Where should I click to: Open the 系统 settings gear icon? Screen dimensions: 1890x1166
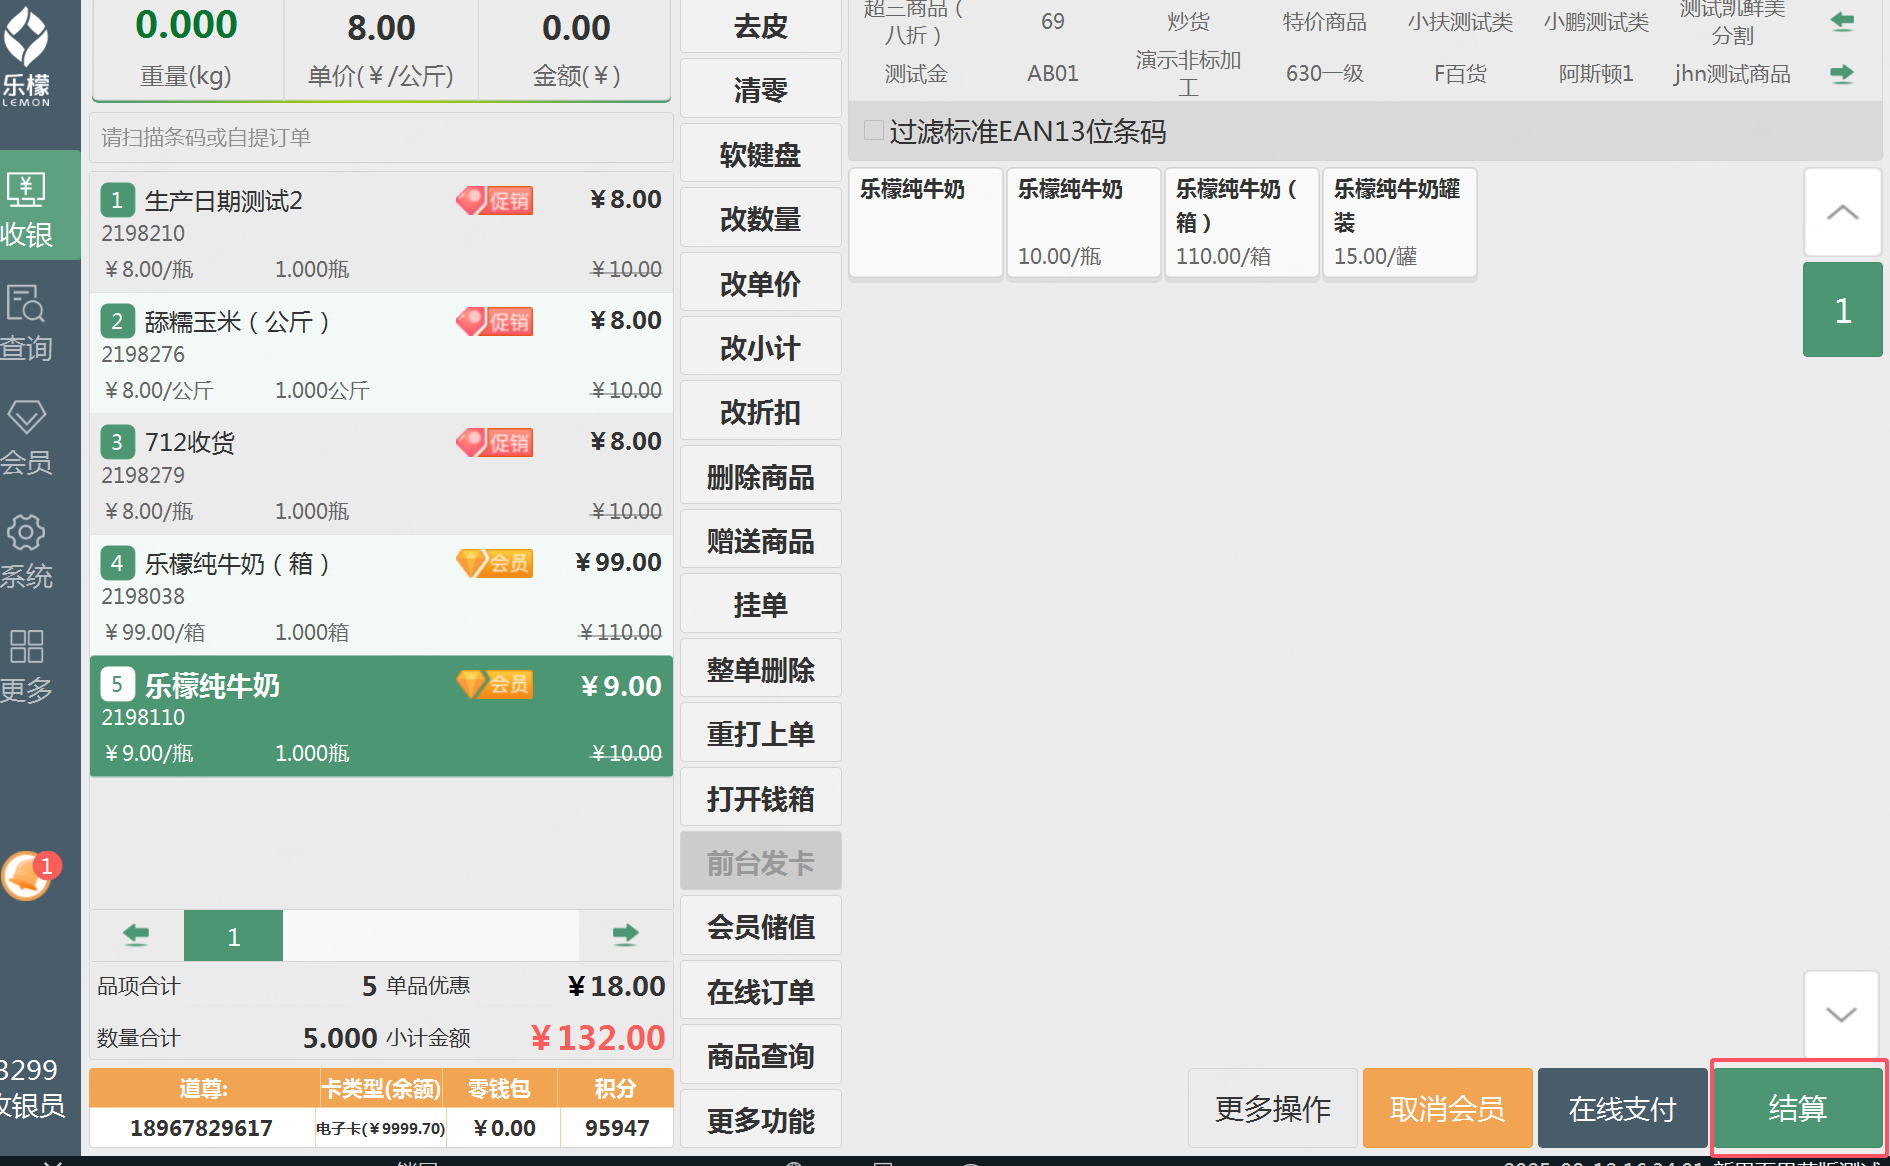27,551
